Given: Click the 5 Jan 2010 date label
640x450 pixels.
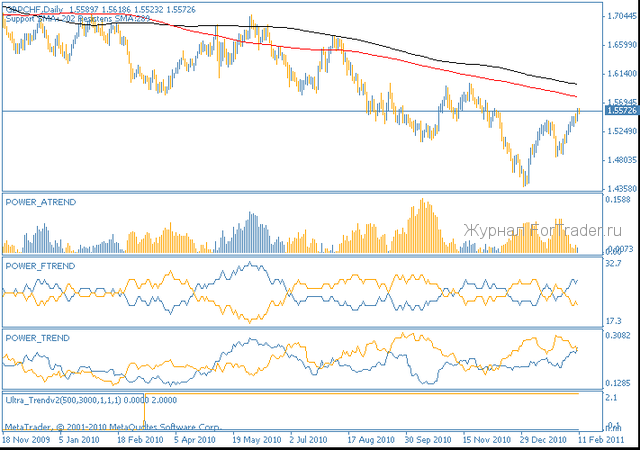Looking at the screenshot, I should tap(79, 440).
